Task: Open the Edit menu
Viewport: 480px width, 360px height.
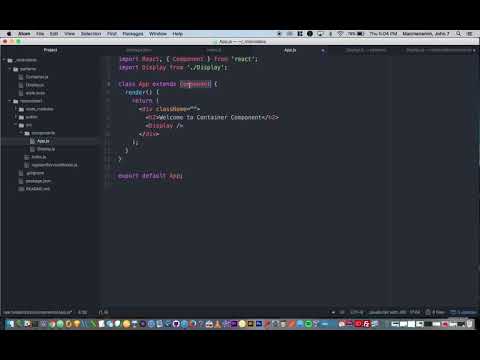Action: coord(54,34)
